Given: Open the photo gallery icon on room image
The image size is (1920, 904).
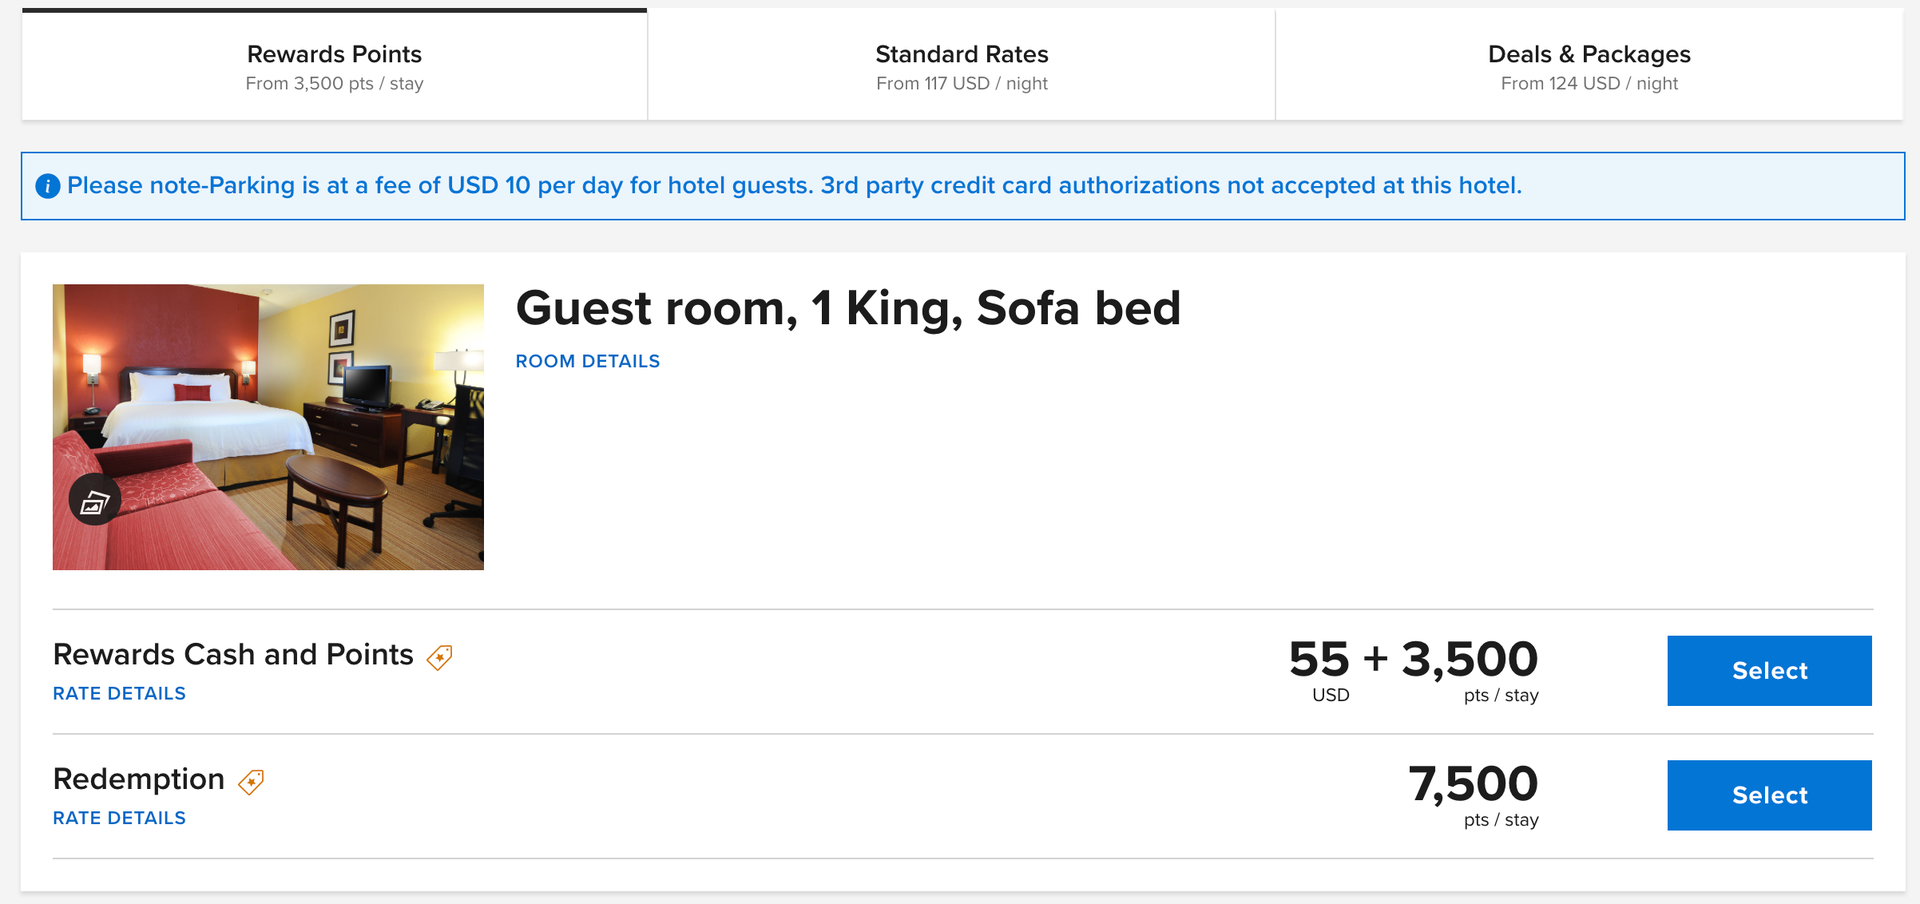Looking at the screenshot, I should (95, 499).
